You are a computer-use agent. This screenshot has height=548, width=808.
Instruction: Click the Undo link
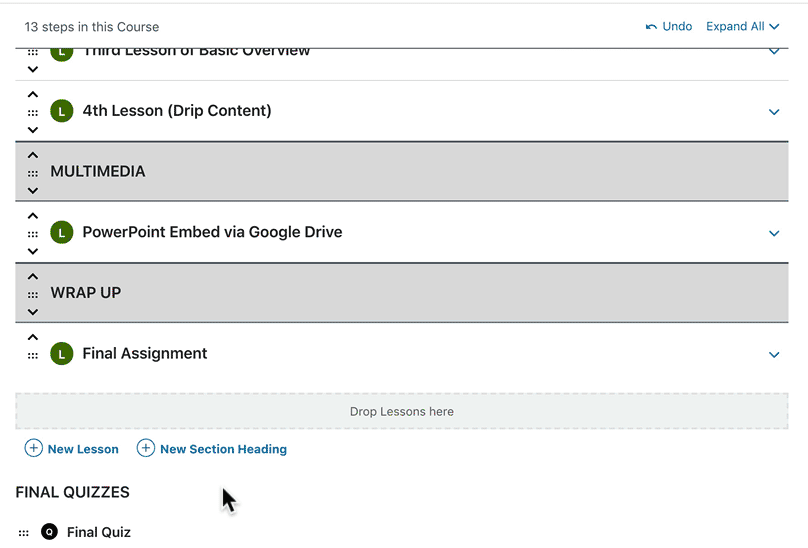[669, 27]
